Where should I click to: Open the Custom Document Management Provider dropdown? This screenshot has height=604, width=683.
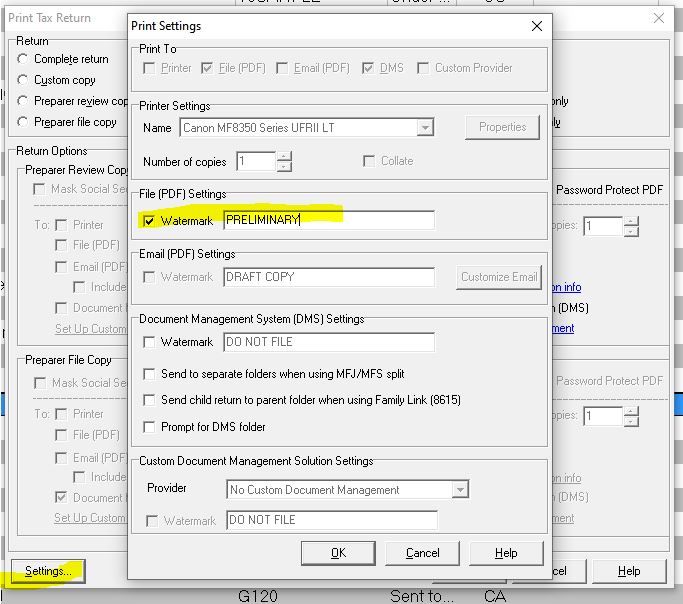pyautogui.click(x=459, y=490)
